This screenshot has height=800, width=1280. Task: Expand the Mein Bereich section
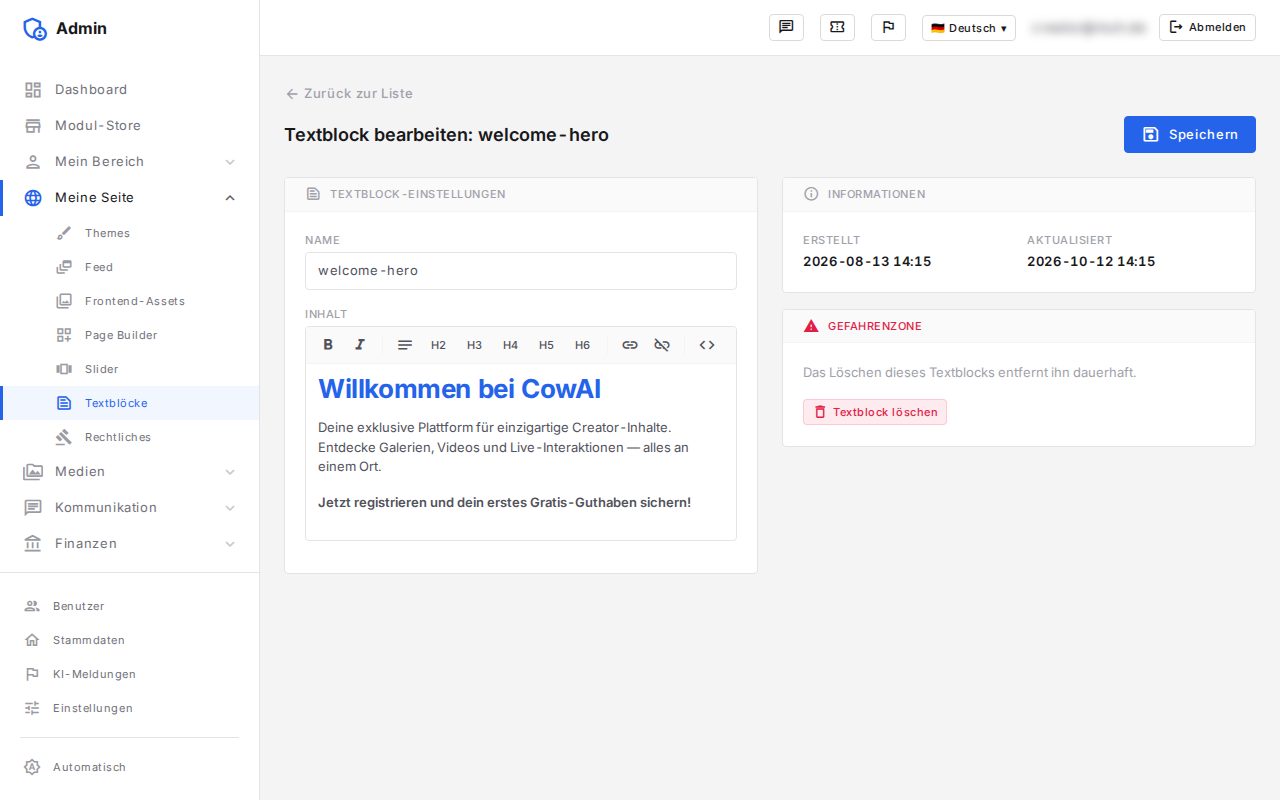pyautogui.click(x=130, y=162)
